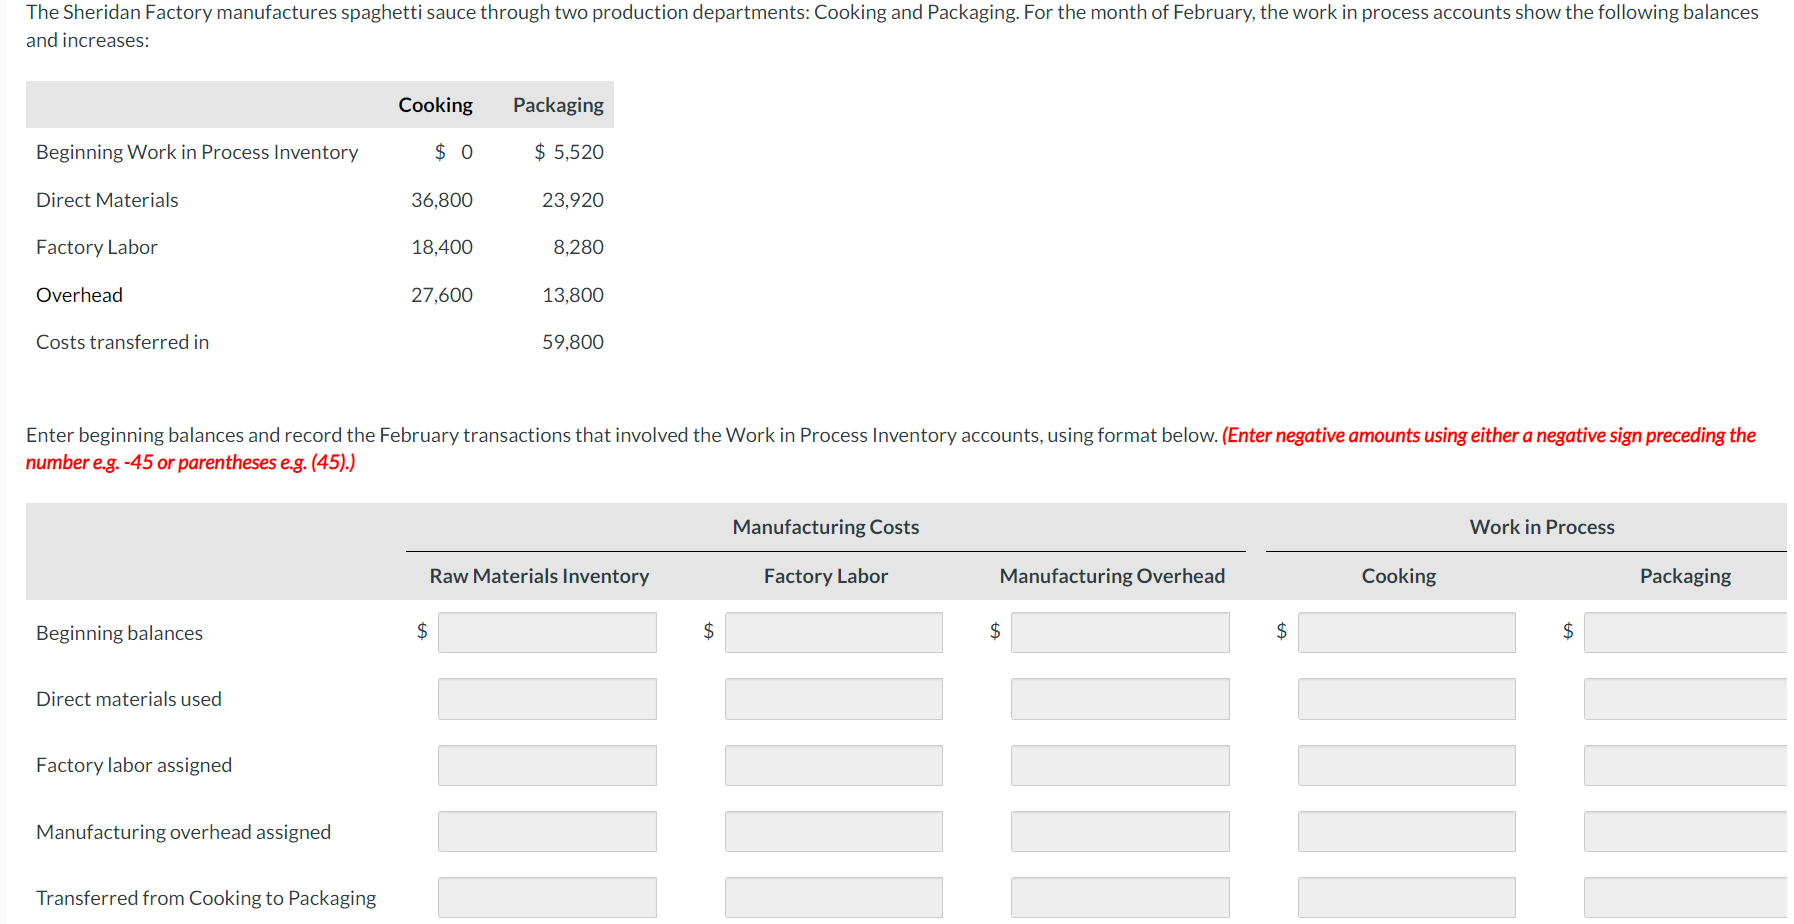
Task: Click Factory Labor transferred to Packaging field
Action: coord(834,897)
